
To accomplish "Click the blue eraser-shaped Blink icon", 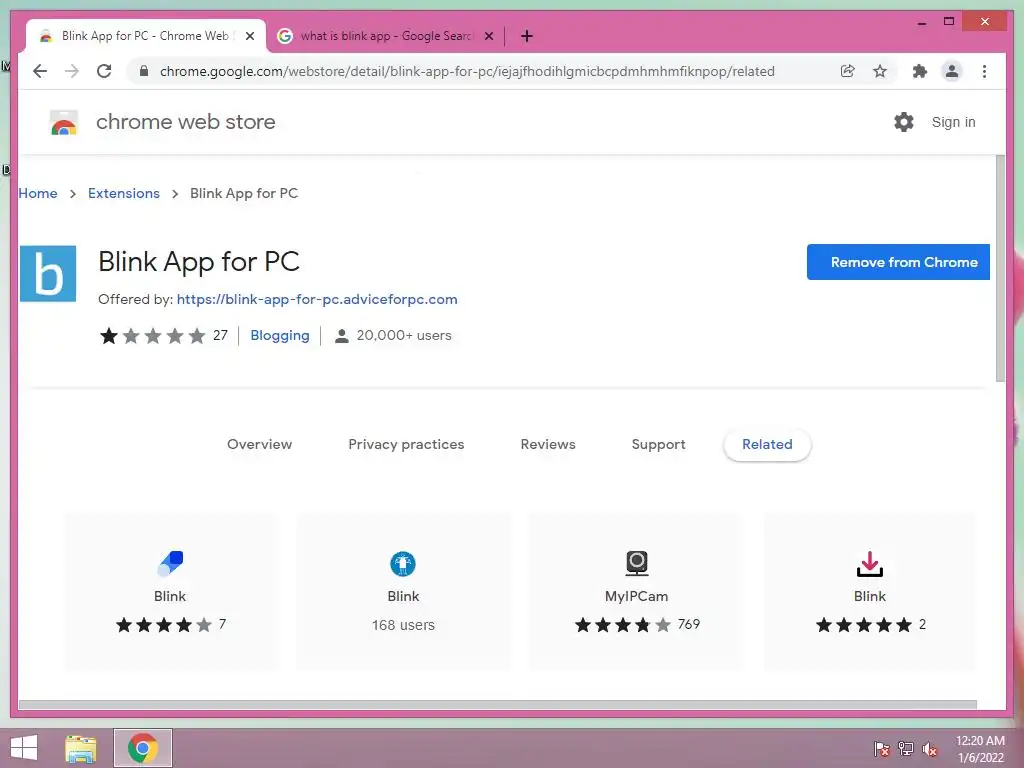I will [170, 564].
